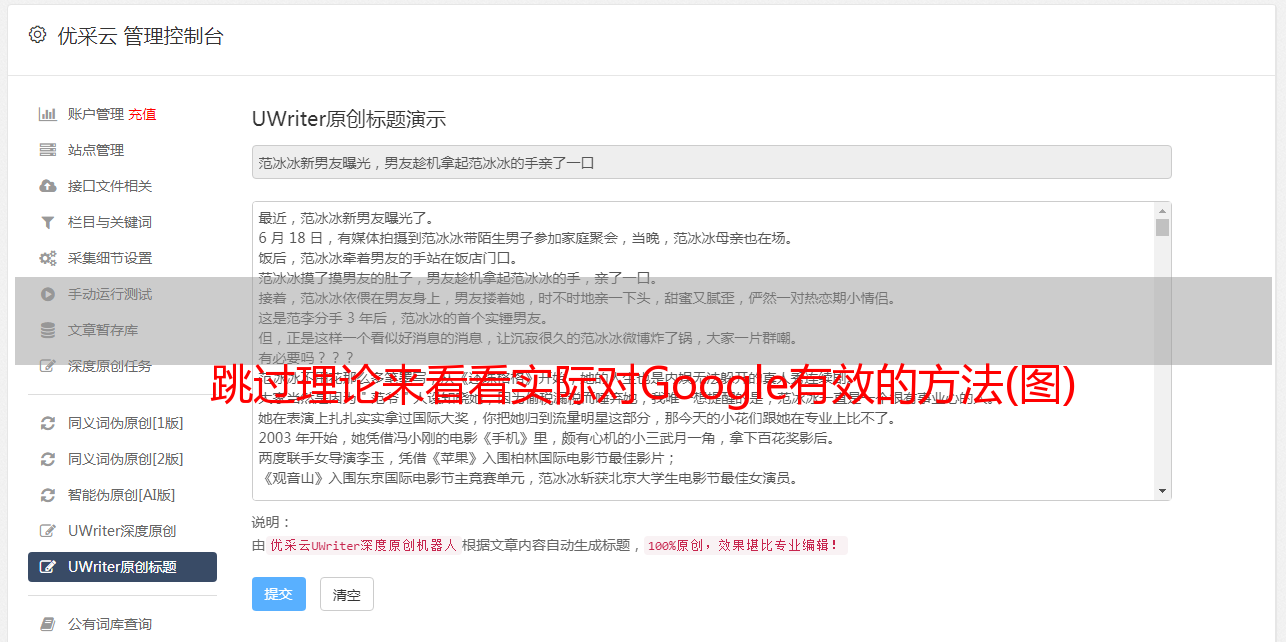Click the cloud upload icon for 接口文件相关
The height and width of the screenshot is (642, 1286).
tap(47, 186)
